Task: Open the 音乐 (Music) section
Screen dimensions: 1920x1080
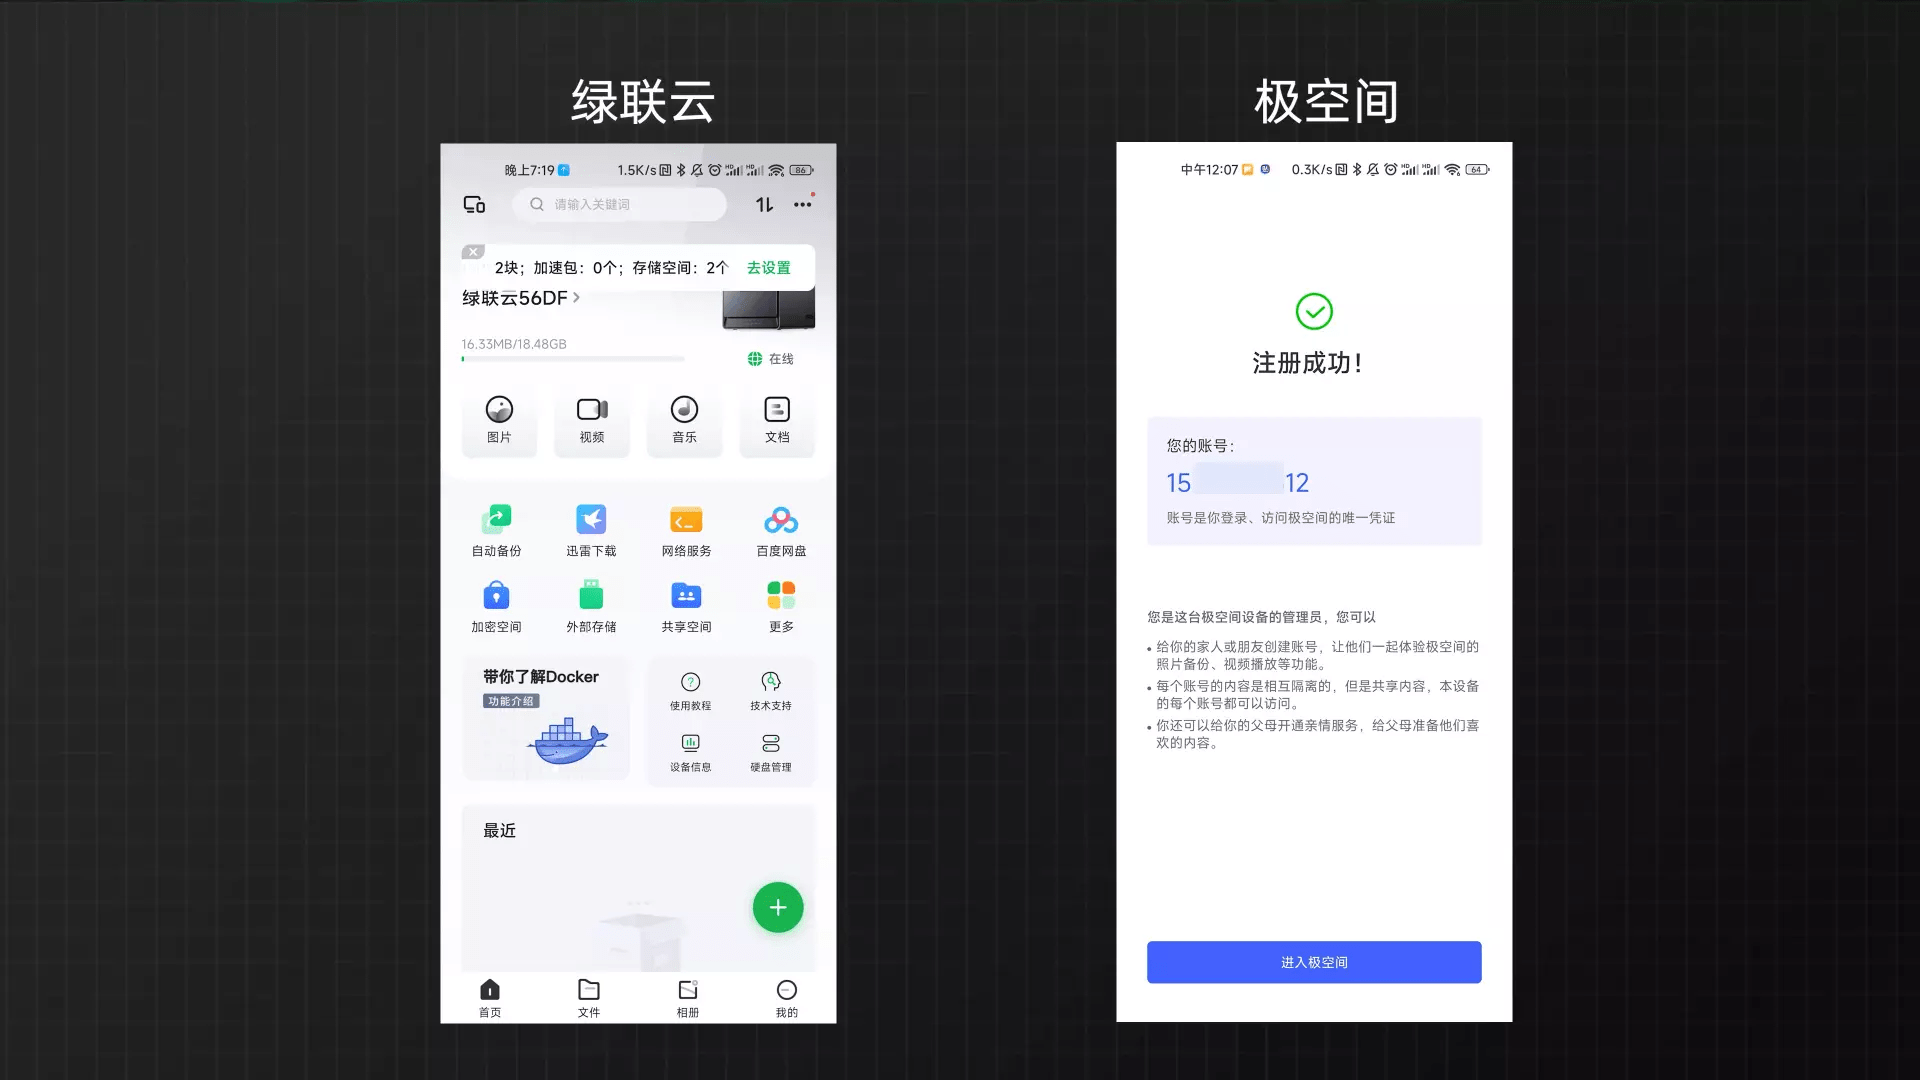Action: 683,417
